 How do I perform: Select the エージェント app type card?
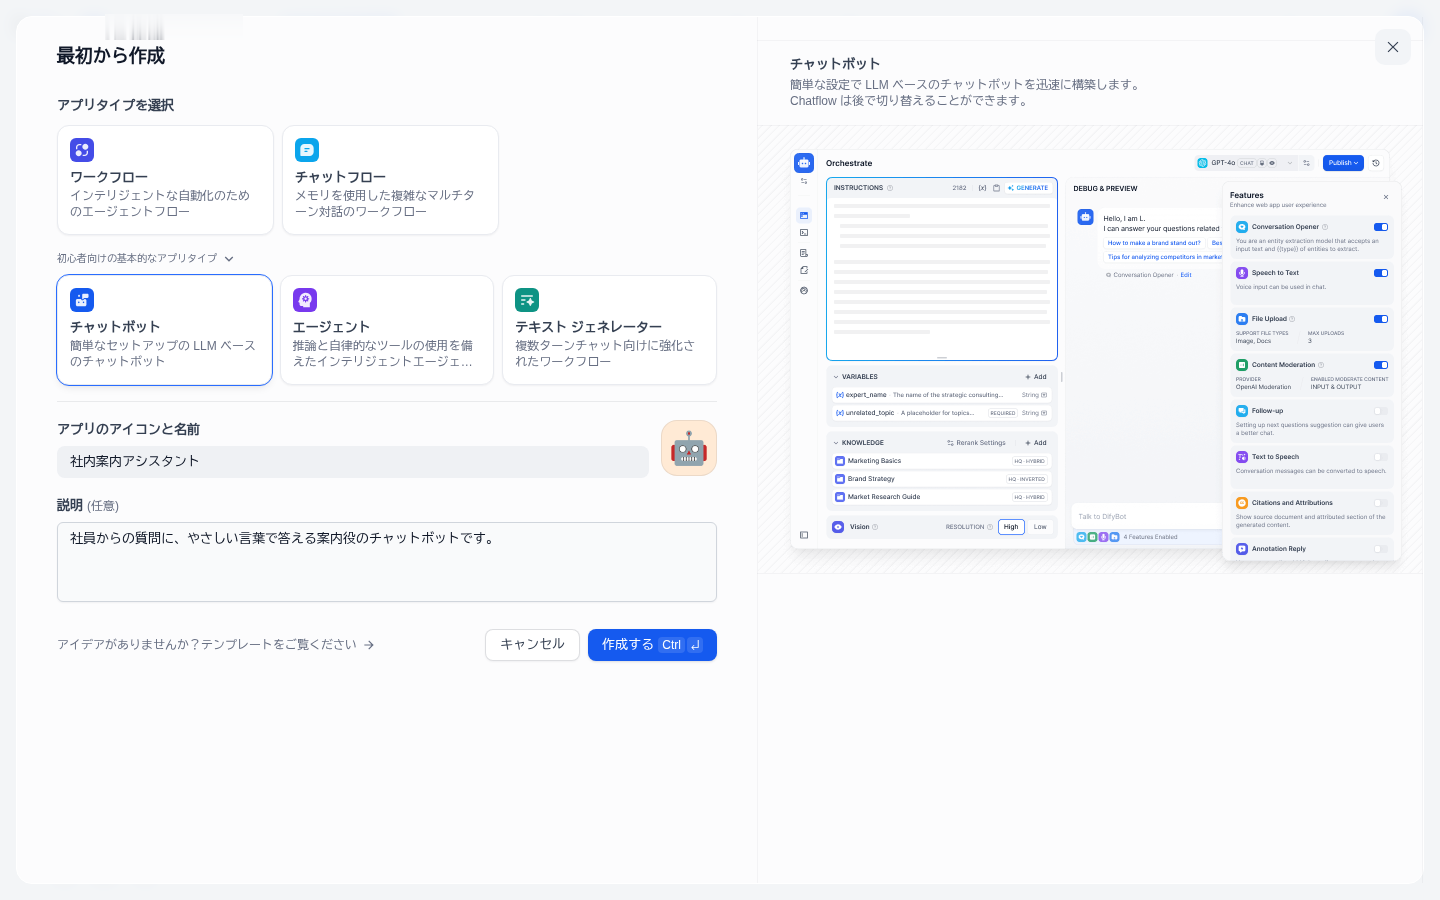[x=387, y=330]
